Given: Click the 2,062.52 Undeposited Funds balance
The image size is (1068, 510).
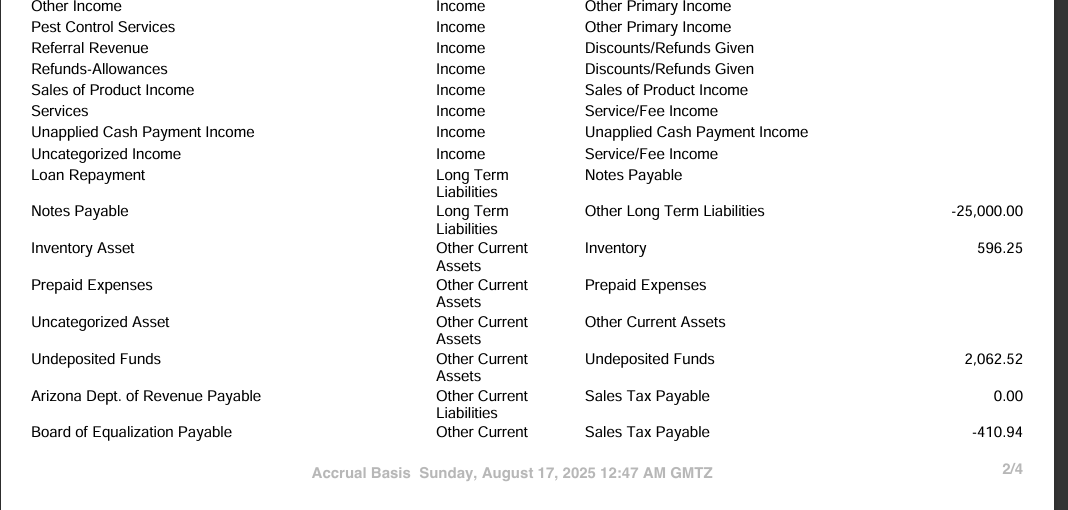Looking at the screenshot, I should point(993,359).
